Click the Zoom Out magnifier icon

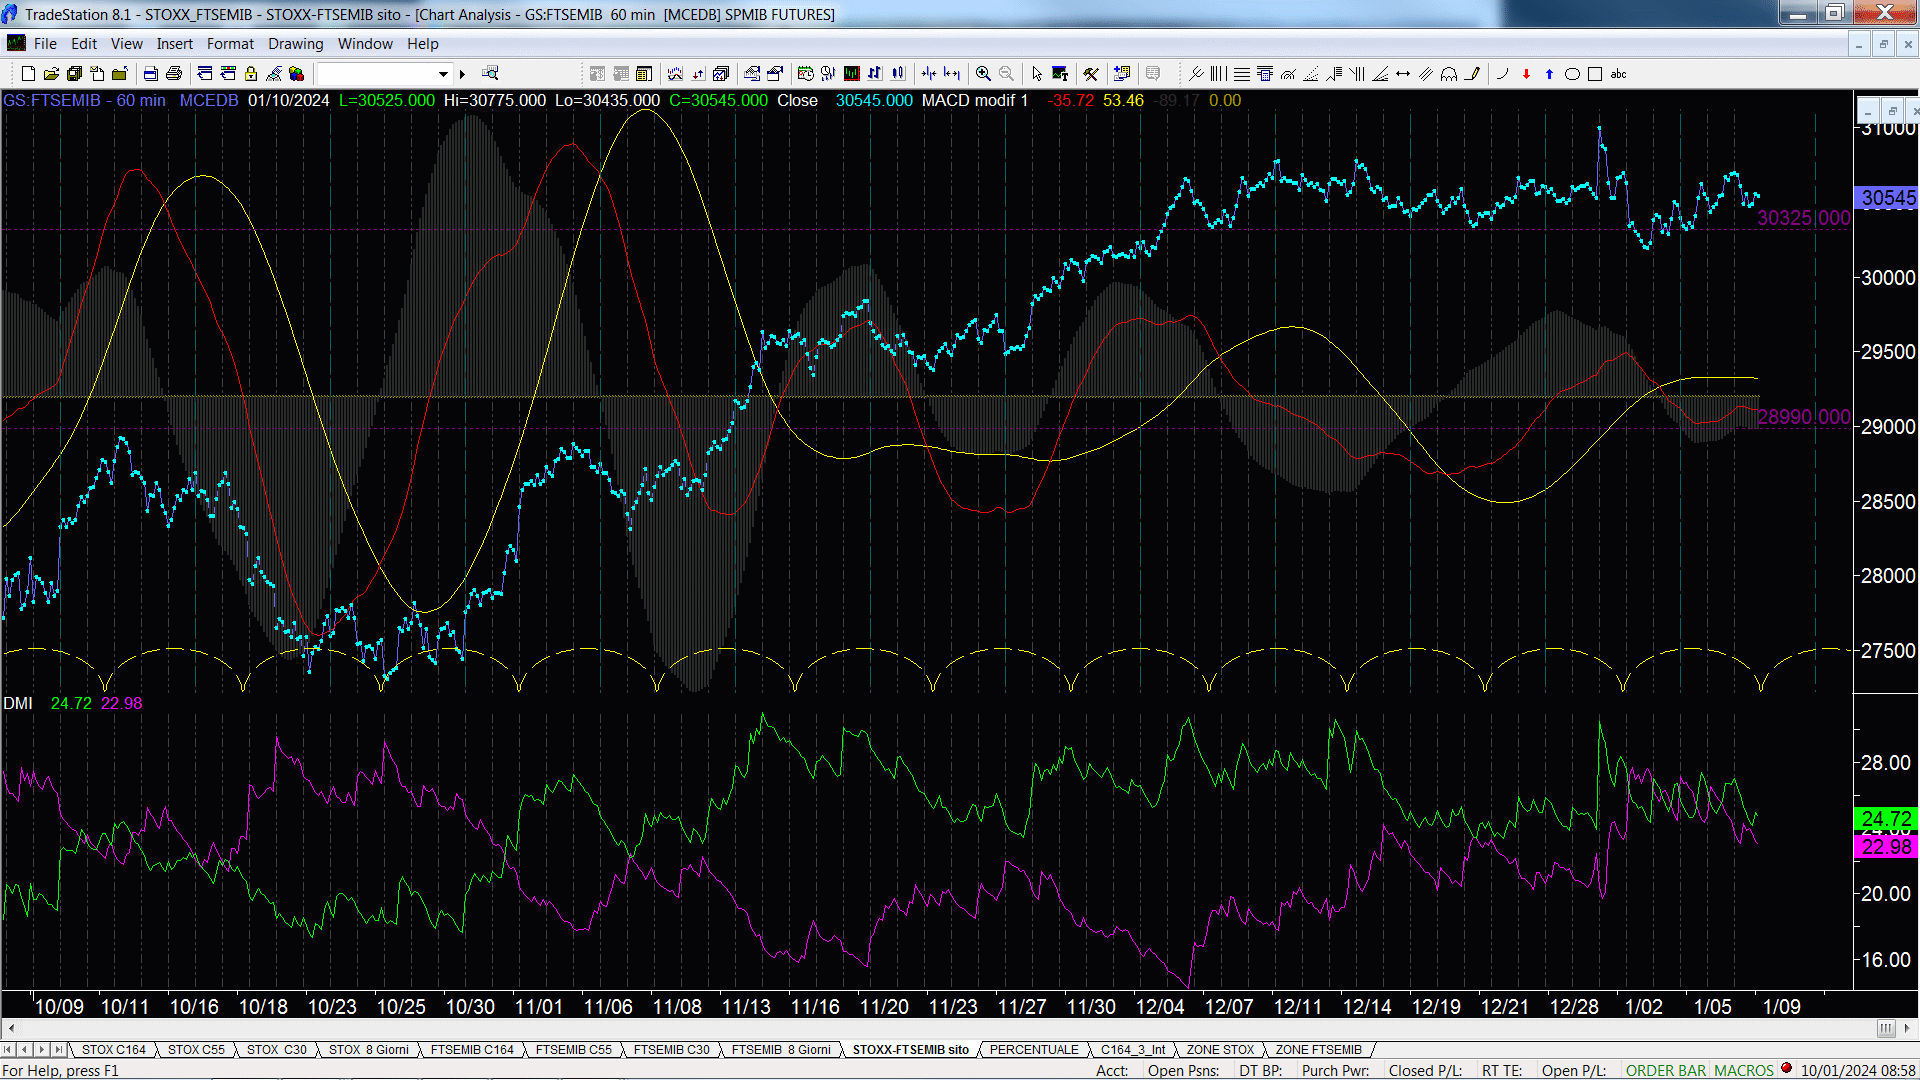point(1006,73)
